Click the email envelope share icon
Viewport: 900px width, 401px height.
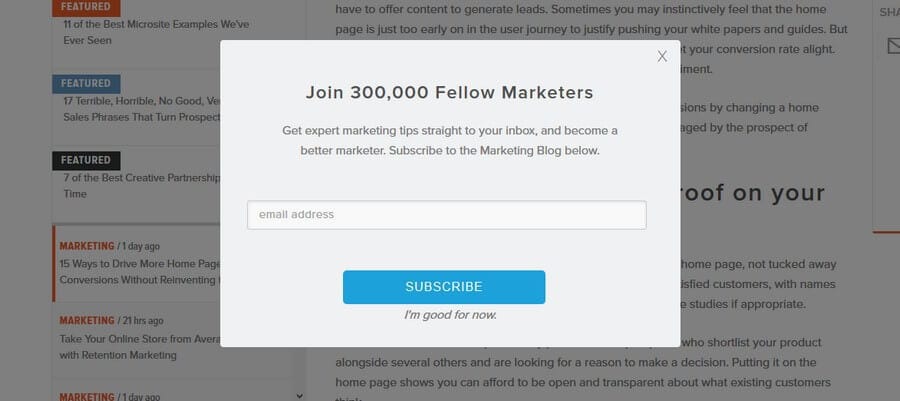tap(893, 45)
